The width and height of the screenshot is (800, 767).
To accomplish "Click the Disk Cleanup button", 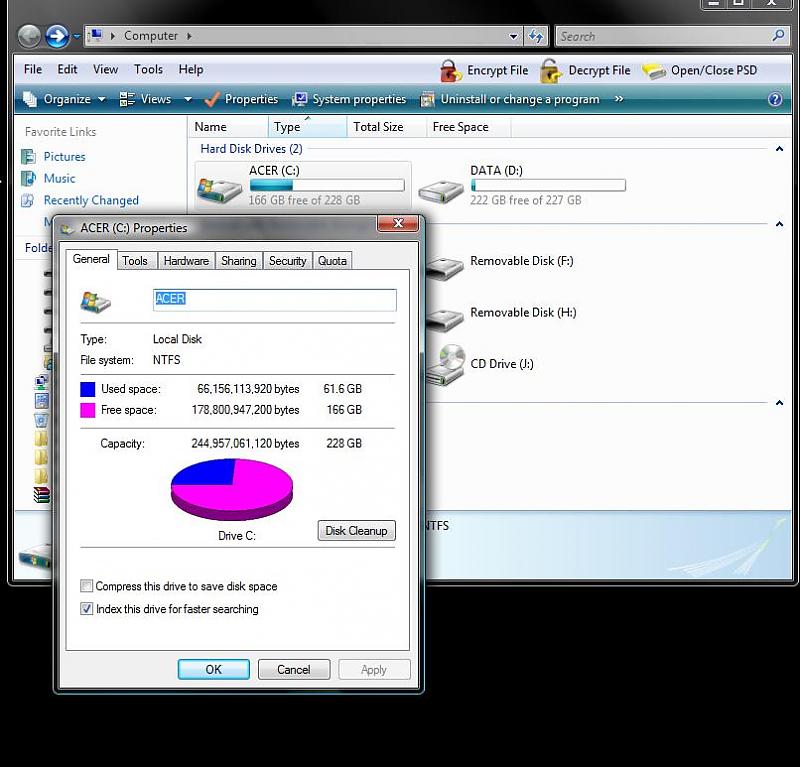I will tap(357, 531).
